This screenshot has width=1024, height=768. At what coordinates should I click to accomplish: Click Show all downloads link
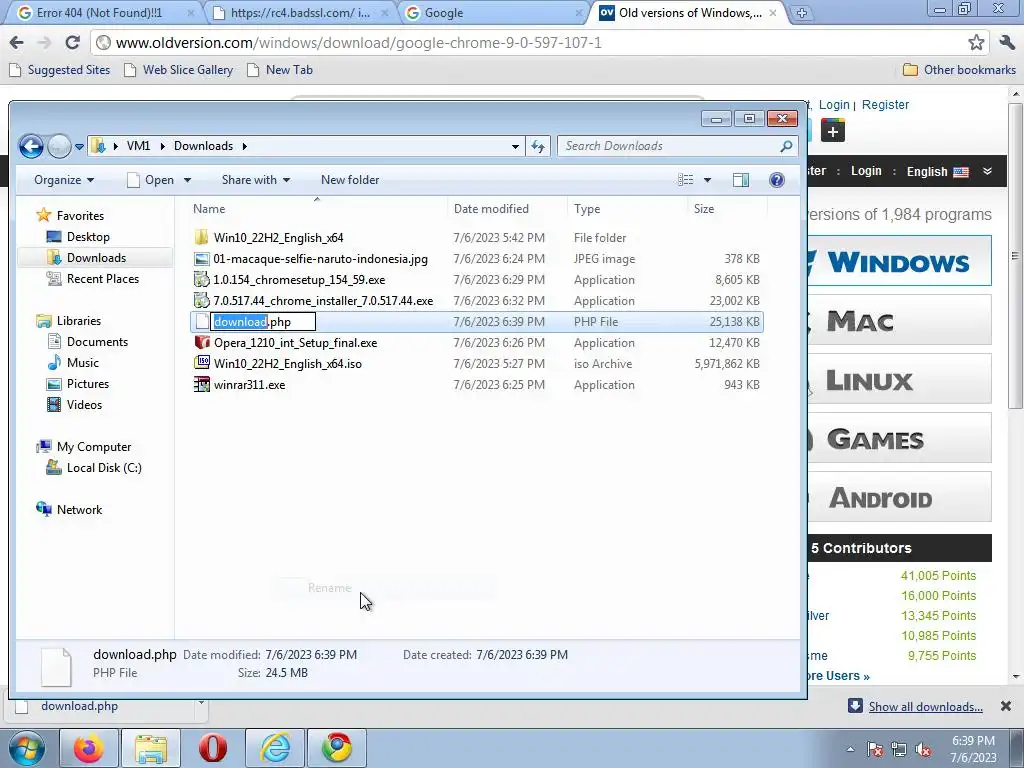coord(925,707)
